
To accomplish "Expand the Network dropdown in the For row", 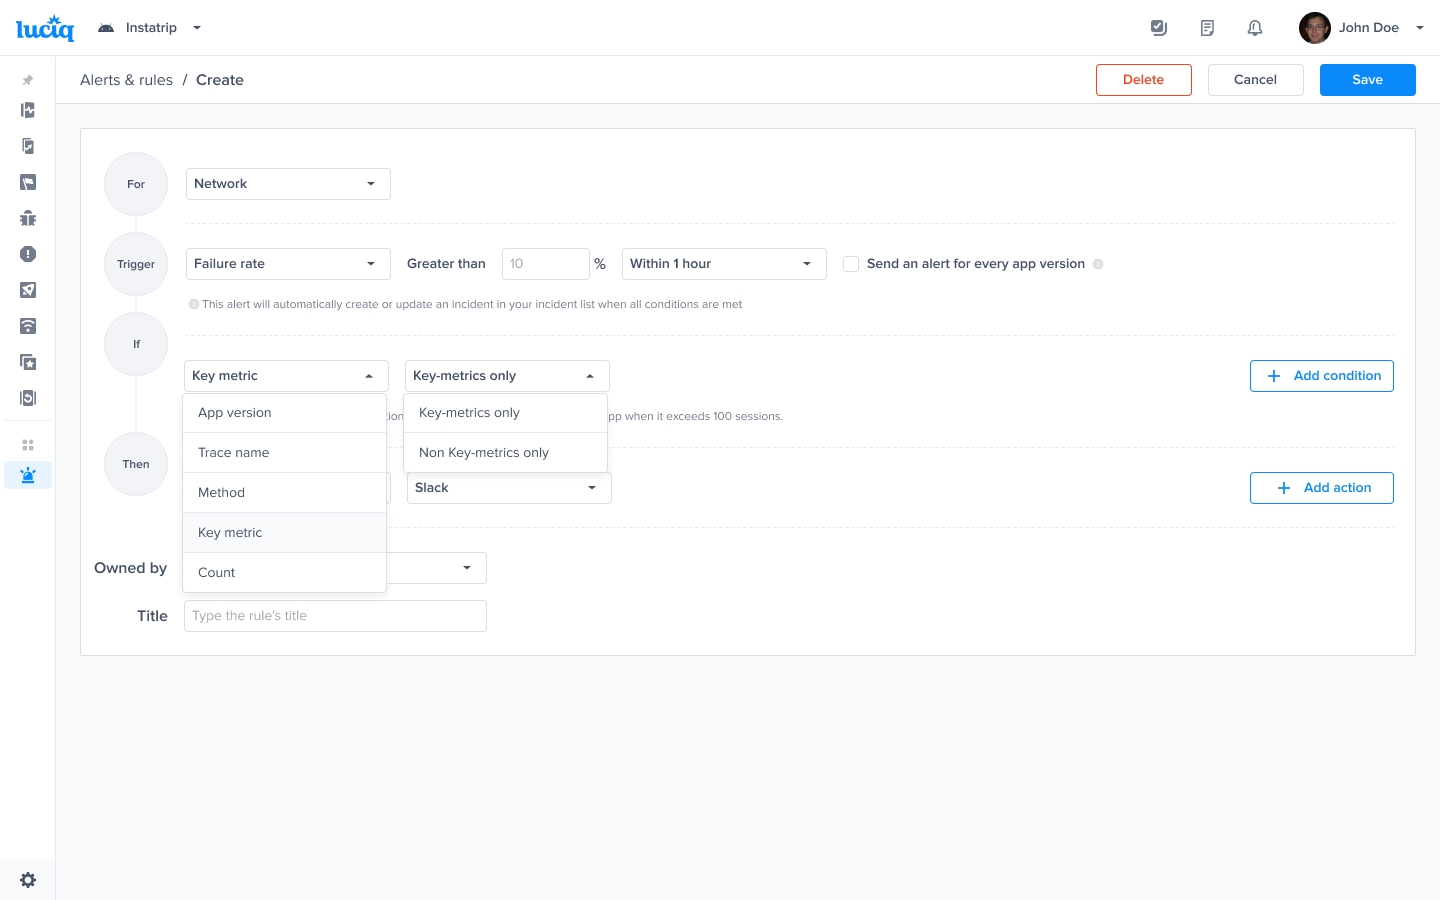I will click(287, 184).
